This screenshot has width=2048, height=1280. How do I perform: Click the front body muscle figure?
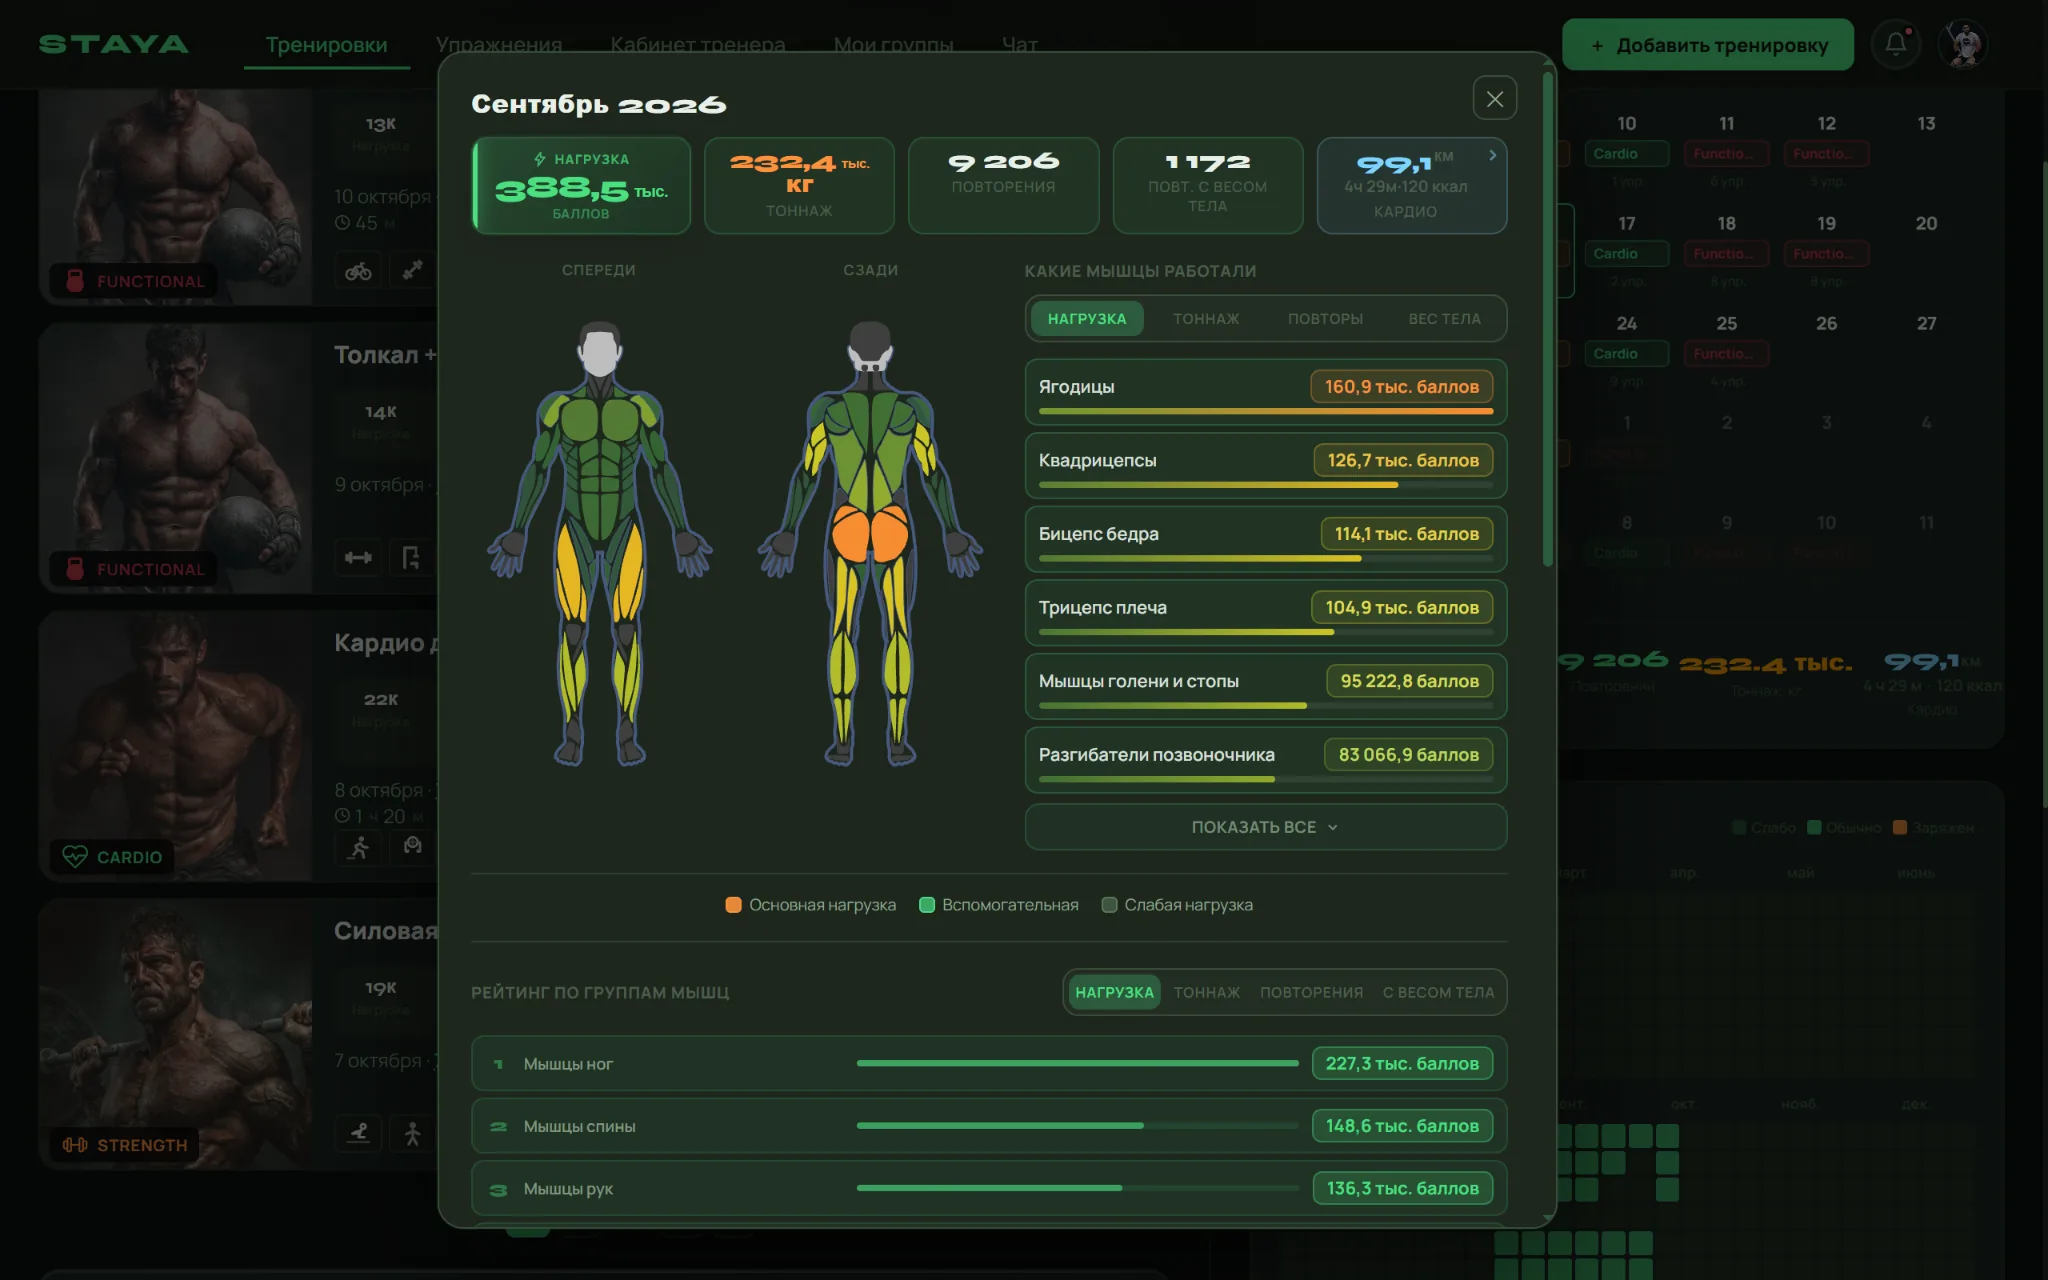pyautogui.click(x=599, y=543)
